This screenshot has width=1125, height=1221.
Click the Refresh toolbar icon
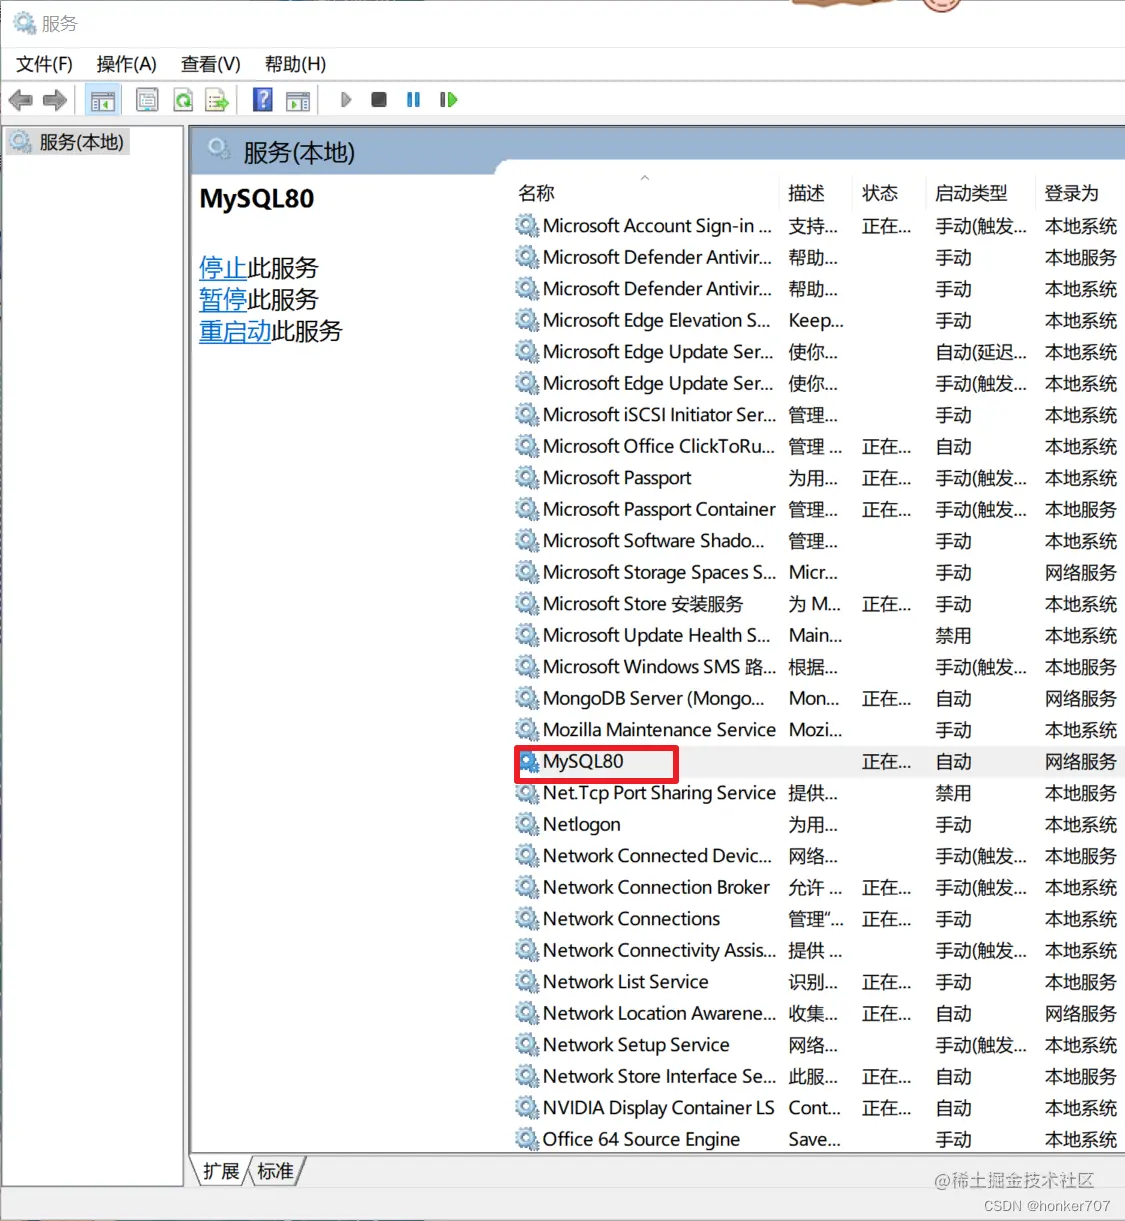pos(183,100)
